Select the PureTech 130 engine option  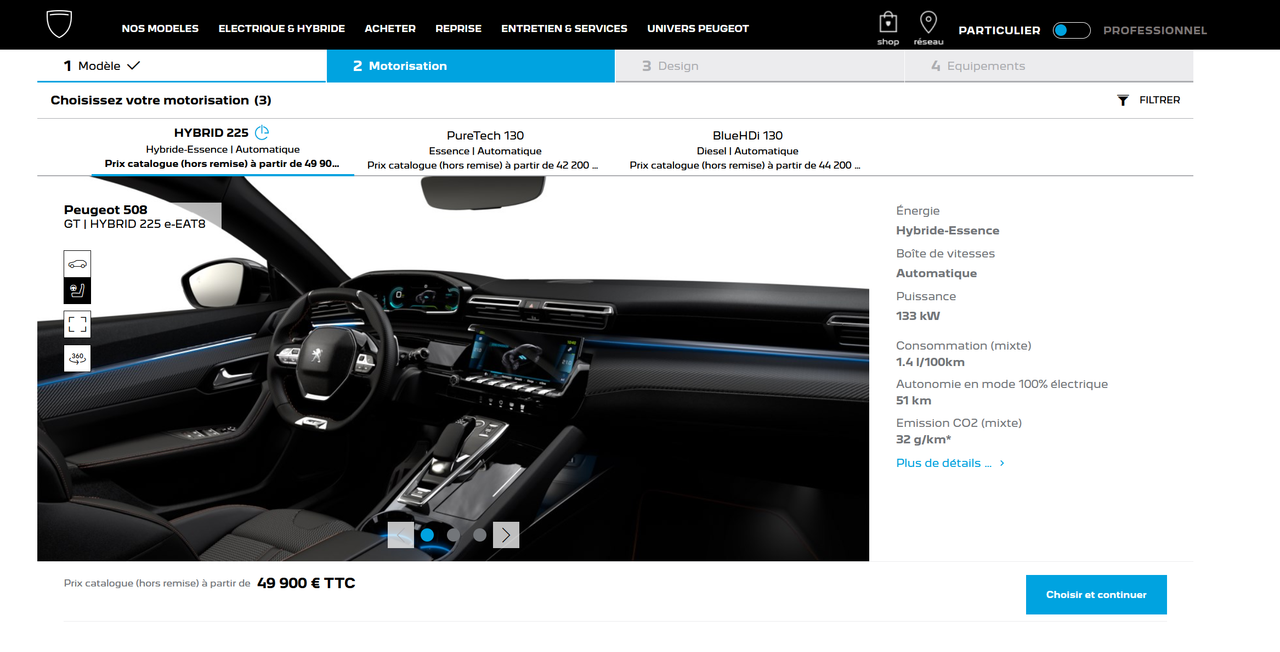coord(485,149)
